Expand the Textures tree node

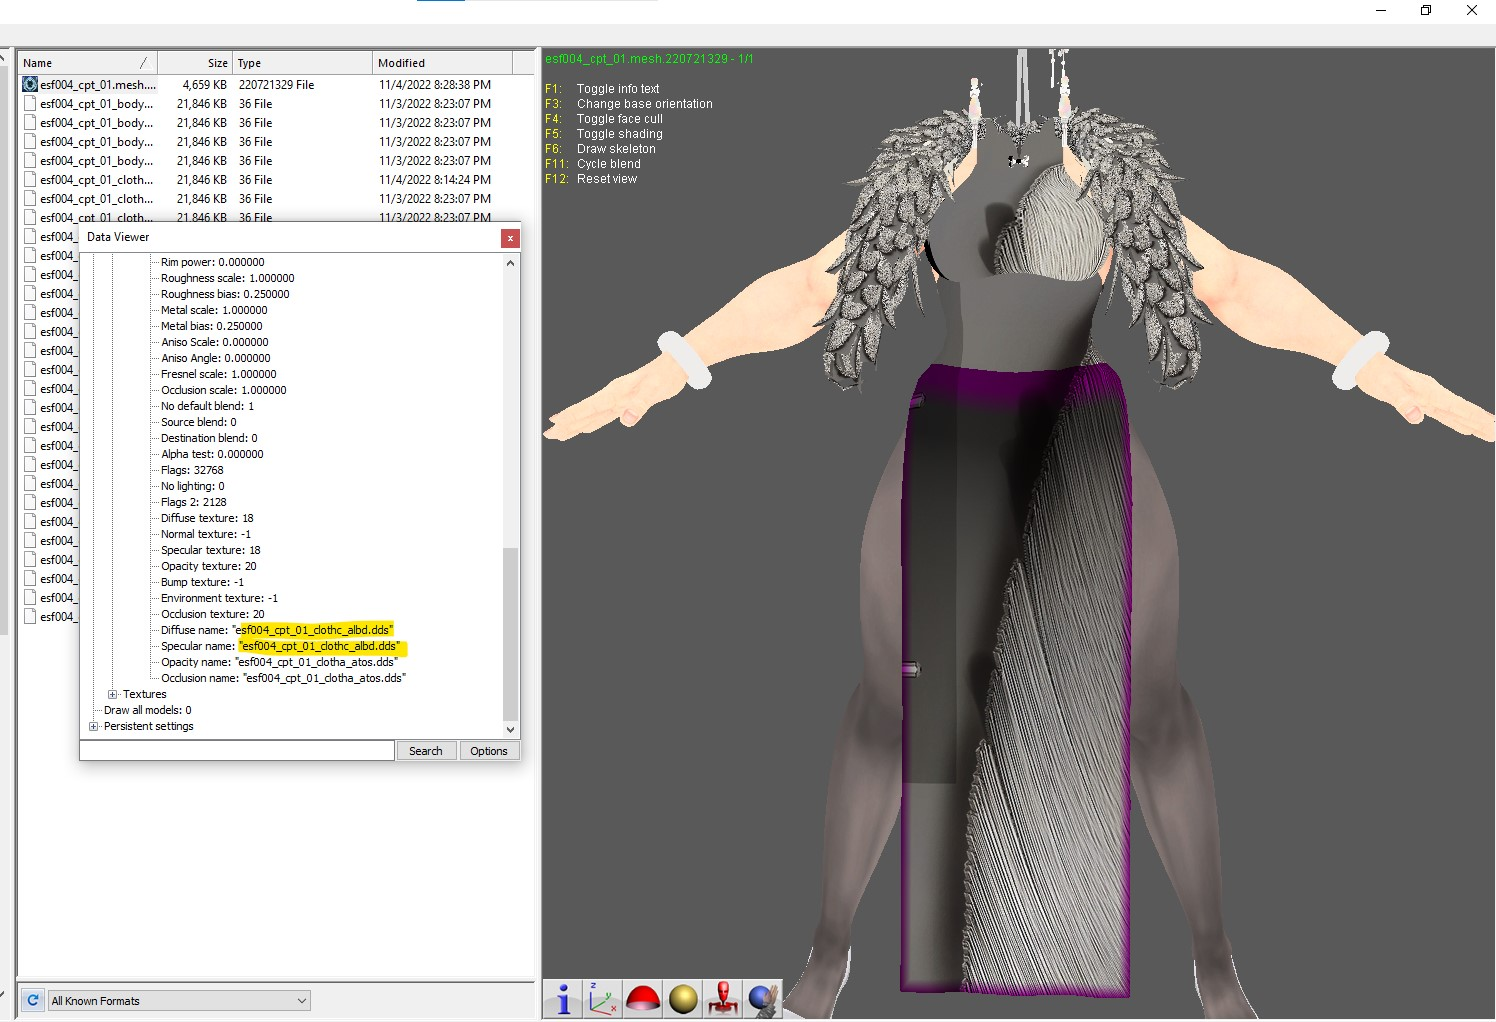[x=112, y=694]
